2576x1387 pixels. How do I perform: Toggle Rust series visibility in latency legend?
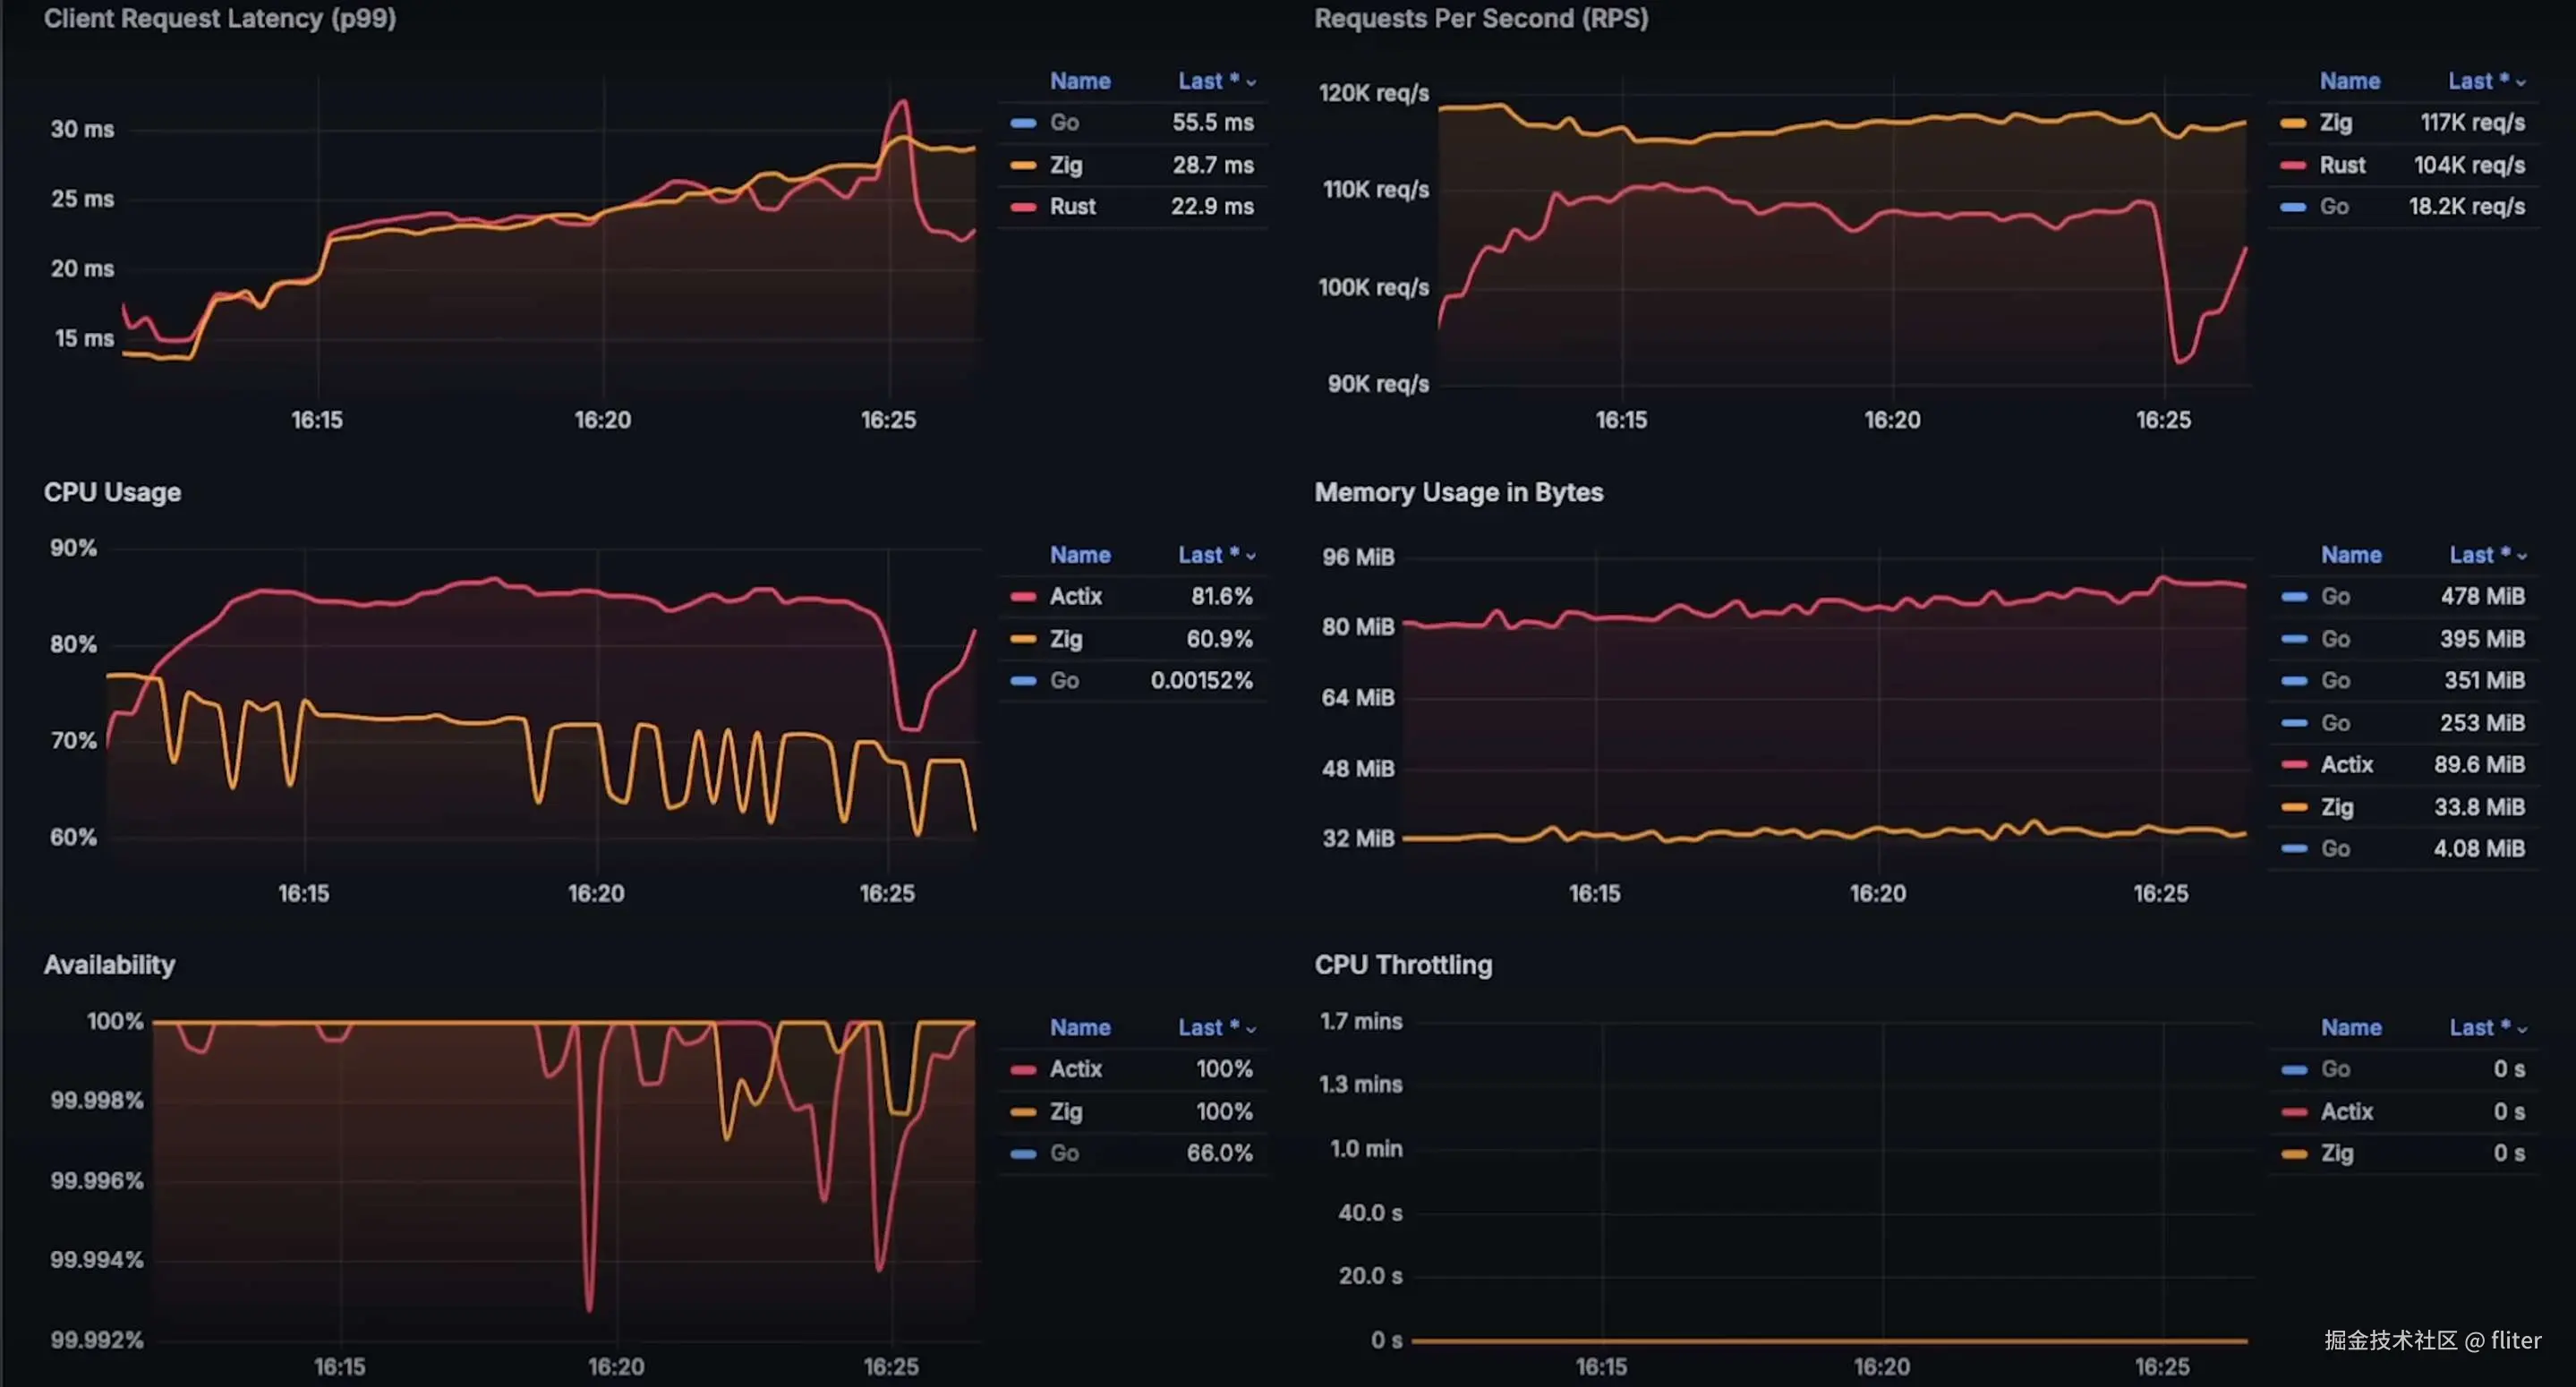point(1072,207)
